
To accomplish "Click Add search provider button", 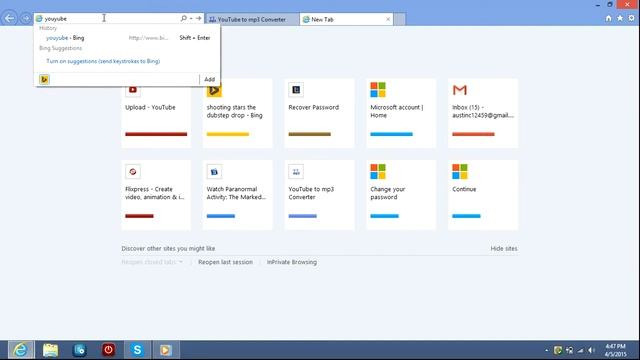I will tap(209, 79).
